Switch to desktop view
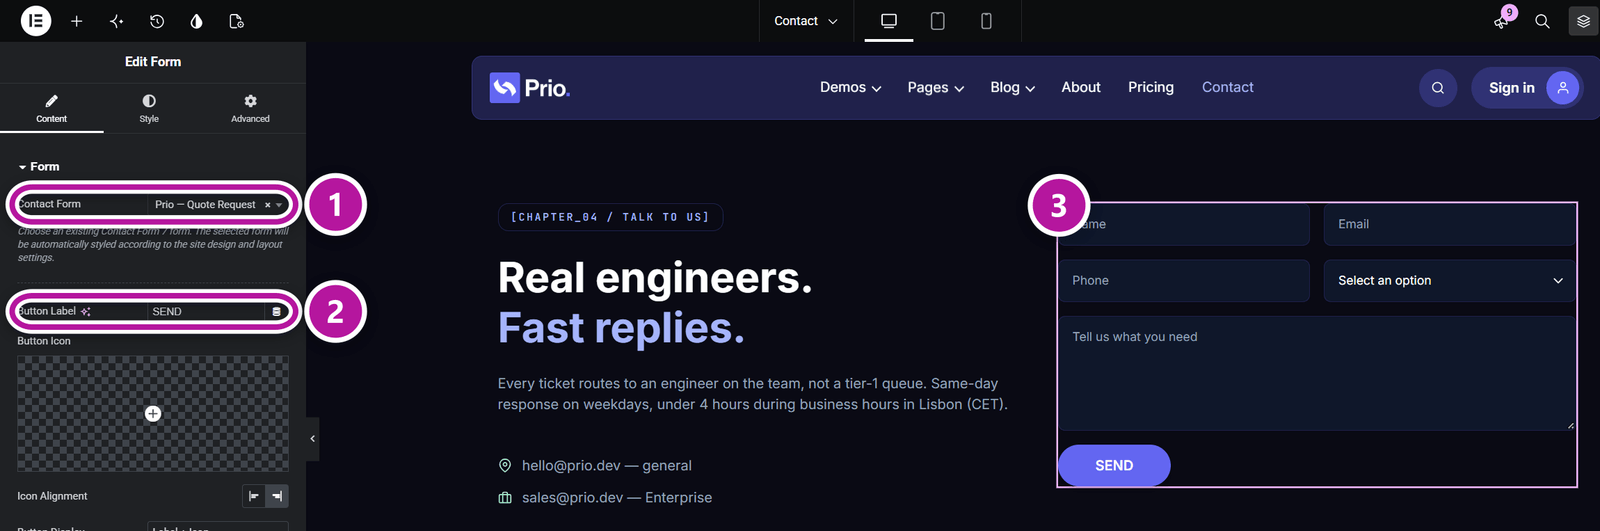1600x531 pixels. click(x=889, y=21)
